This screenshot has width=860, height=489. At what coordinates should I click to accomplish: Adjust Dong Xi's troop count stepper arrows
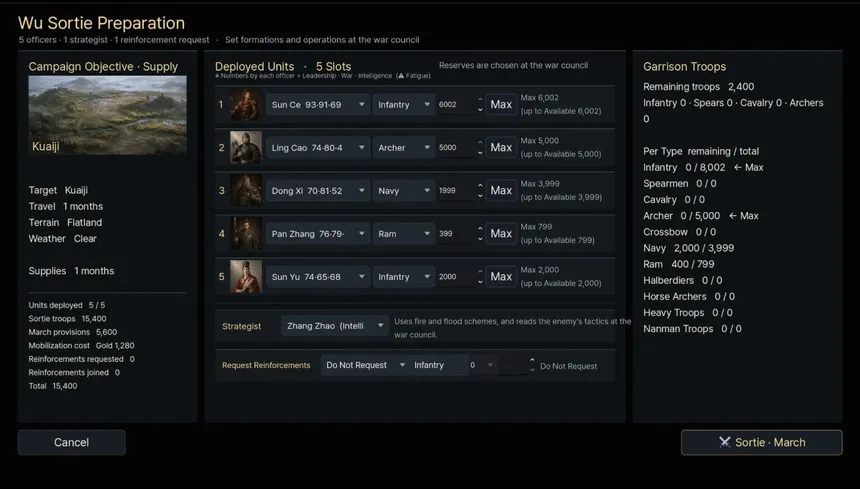coord(480,191)
